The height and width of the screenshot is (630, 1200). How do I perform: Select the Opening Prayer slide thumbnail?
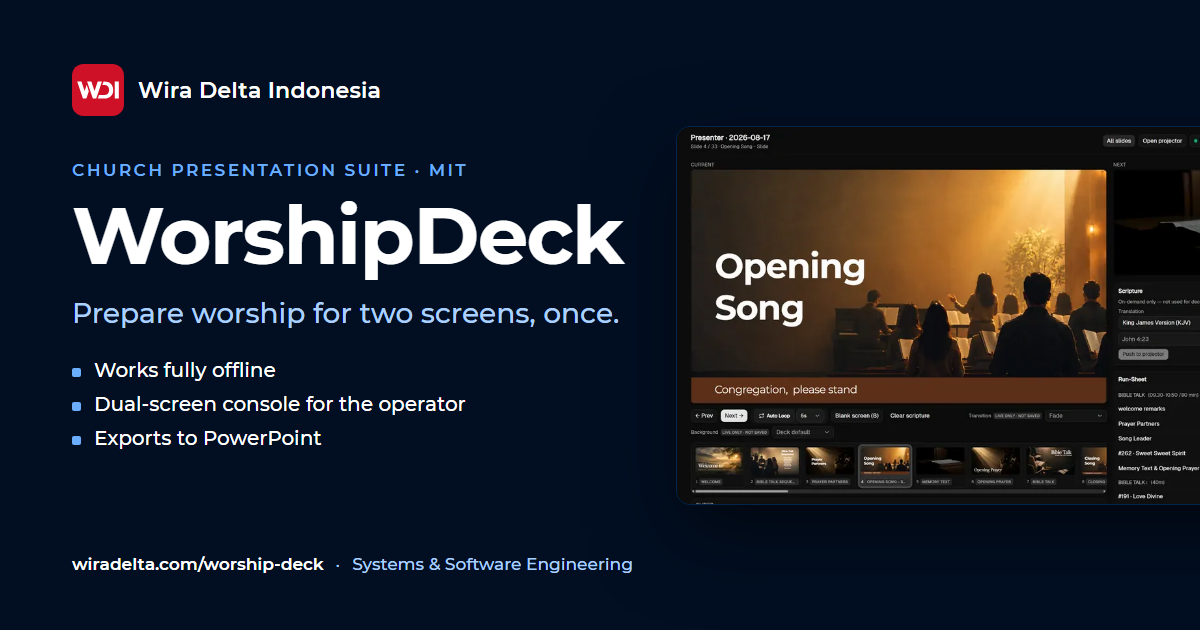click(996, 466)
